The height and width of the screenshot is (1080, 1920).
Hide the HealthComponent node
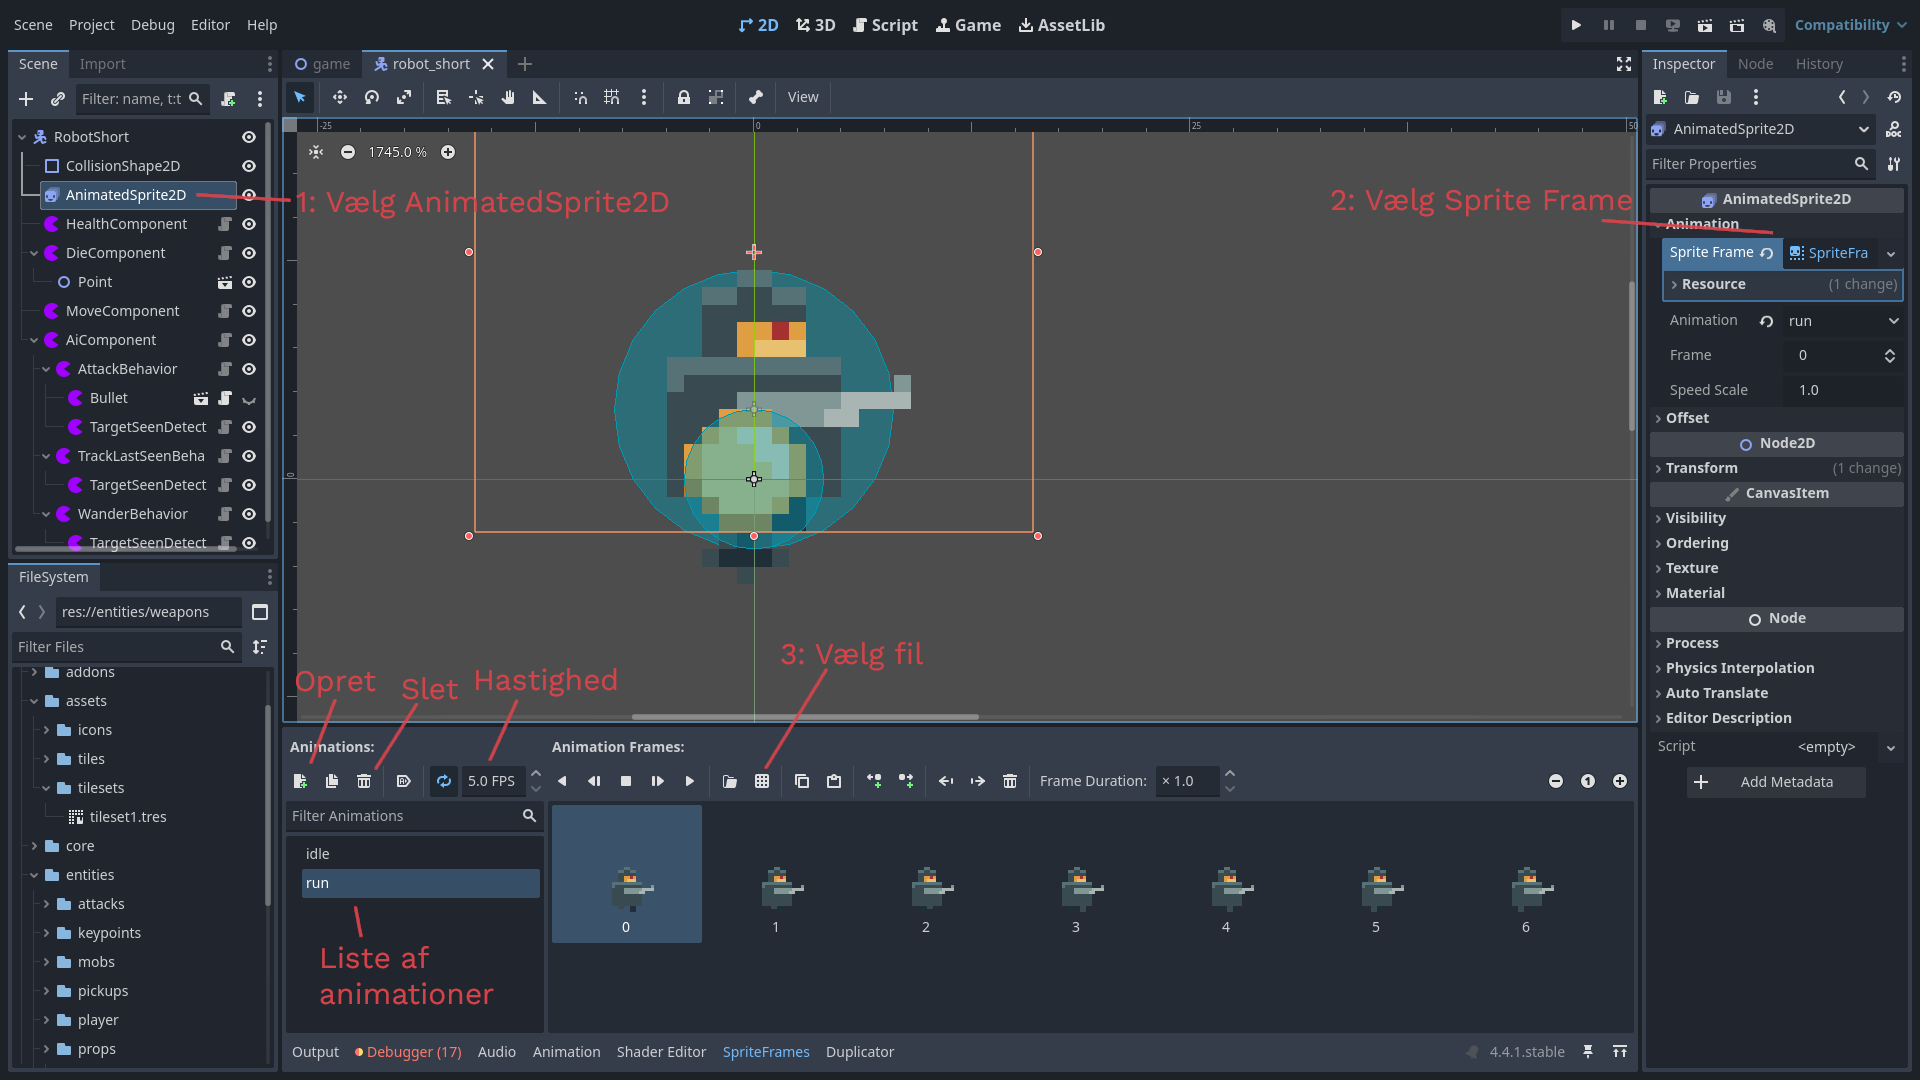pyautogui.click(x=249, y=224)
